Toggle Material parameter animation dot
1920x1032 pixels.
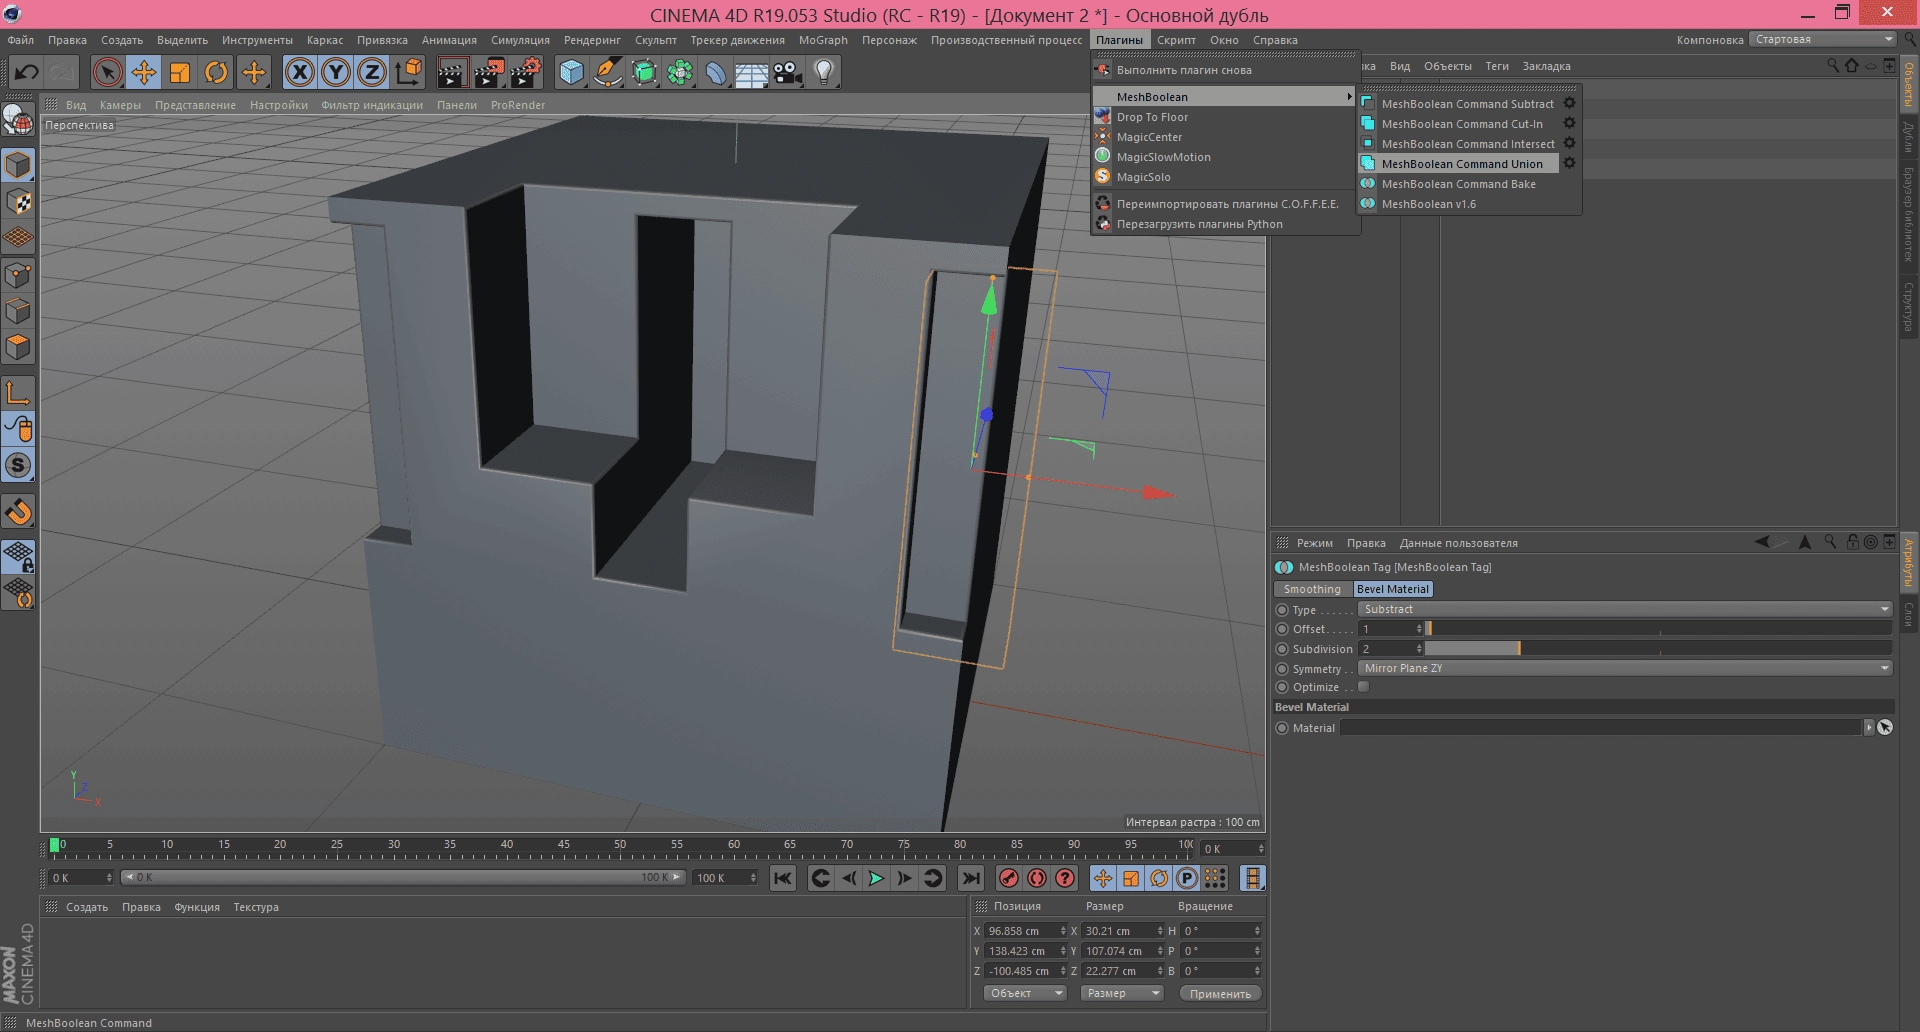click(x=1282, y=728)
